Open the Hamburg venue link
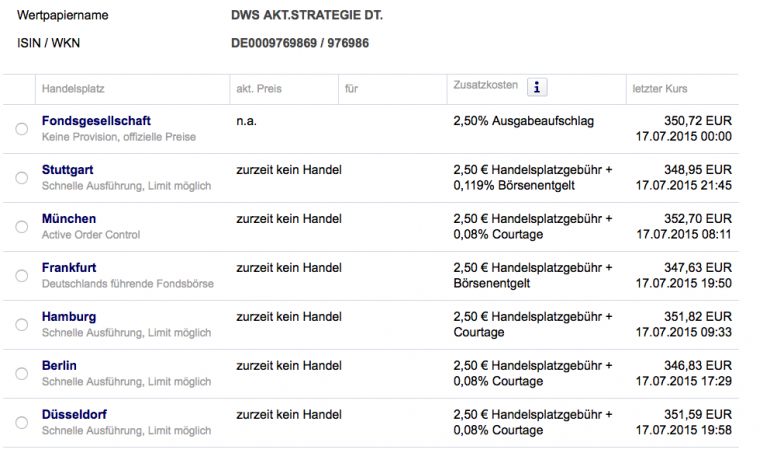Image resolution: width=770 pixels, height=453 pixels. 69,317
